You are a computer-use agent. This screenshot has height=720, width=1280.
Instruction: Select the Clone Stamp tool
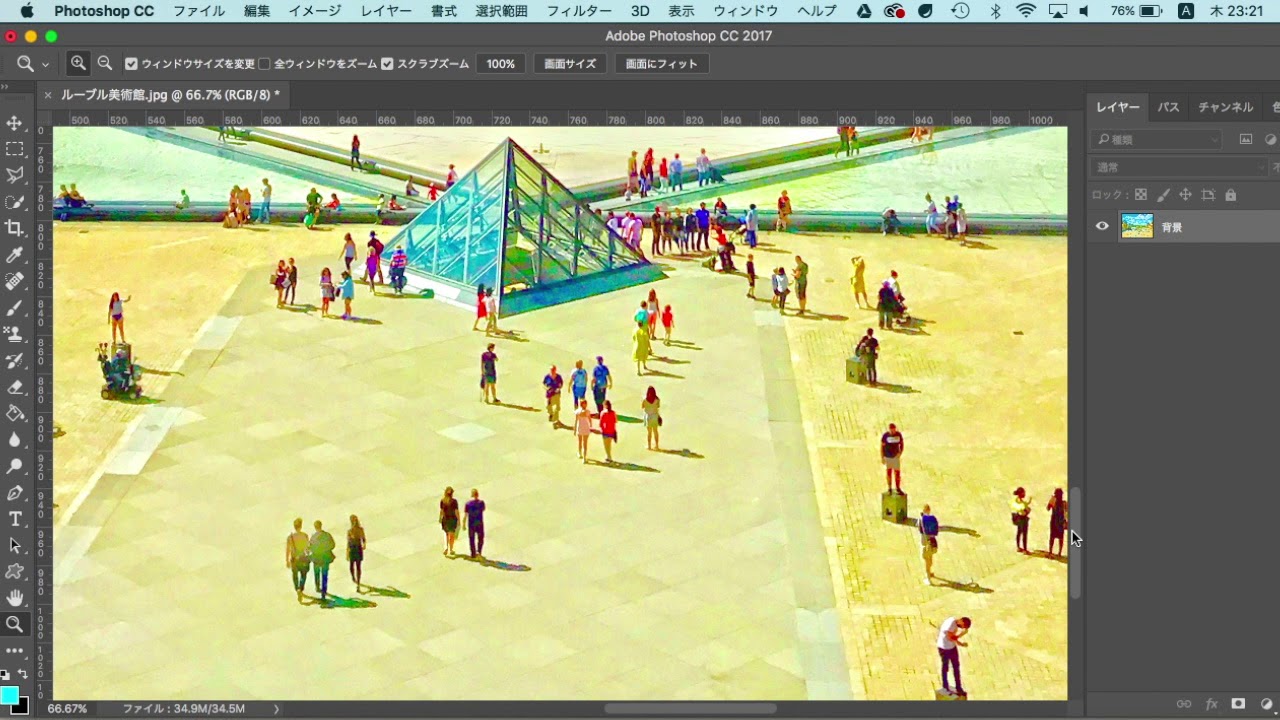pos(15,334)
